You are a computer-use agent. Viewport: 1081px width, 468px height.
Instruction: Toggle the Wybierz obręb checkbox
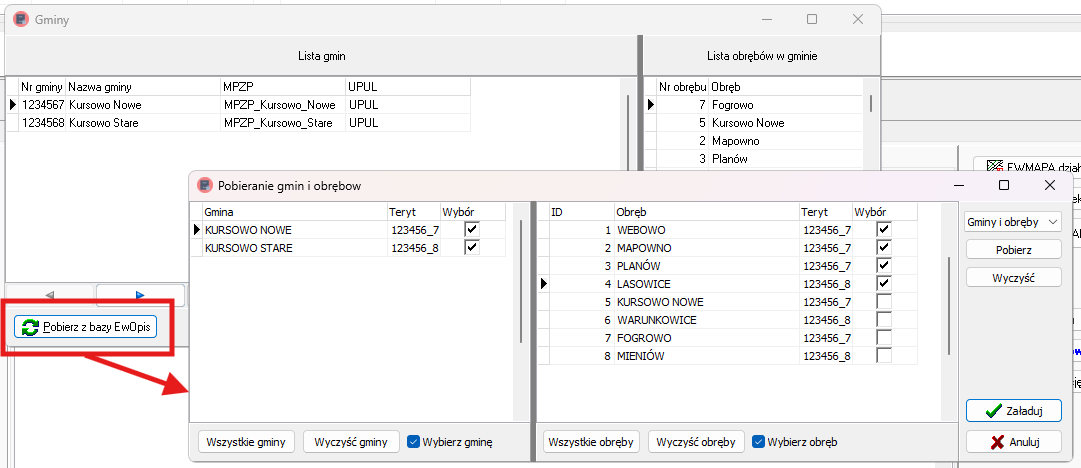[758, 442]
